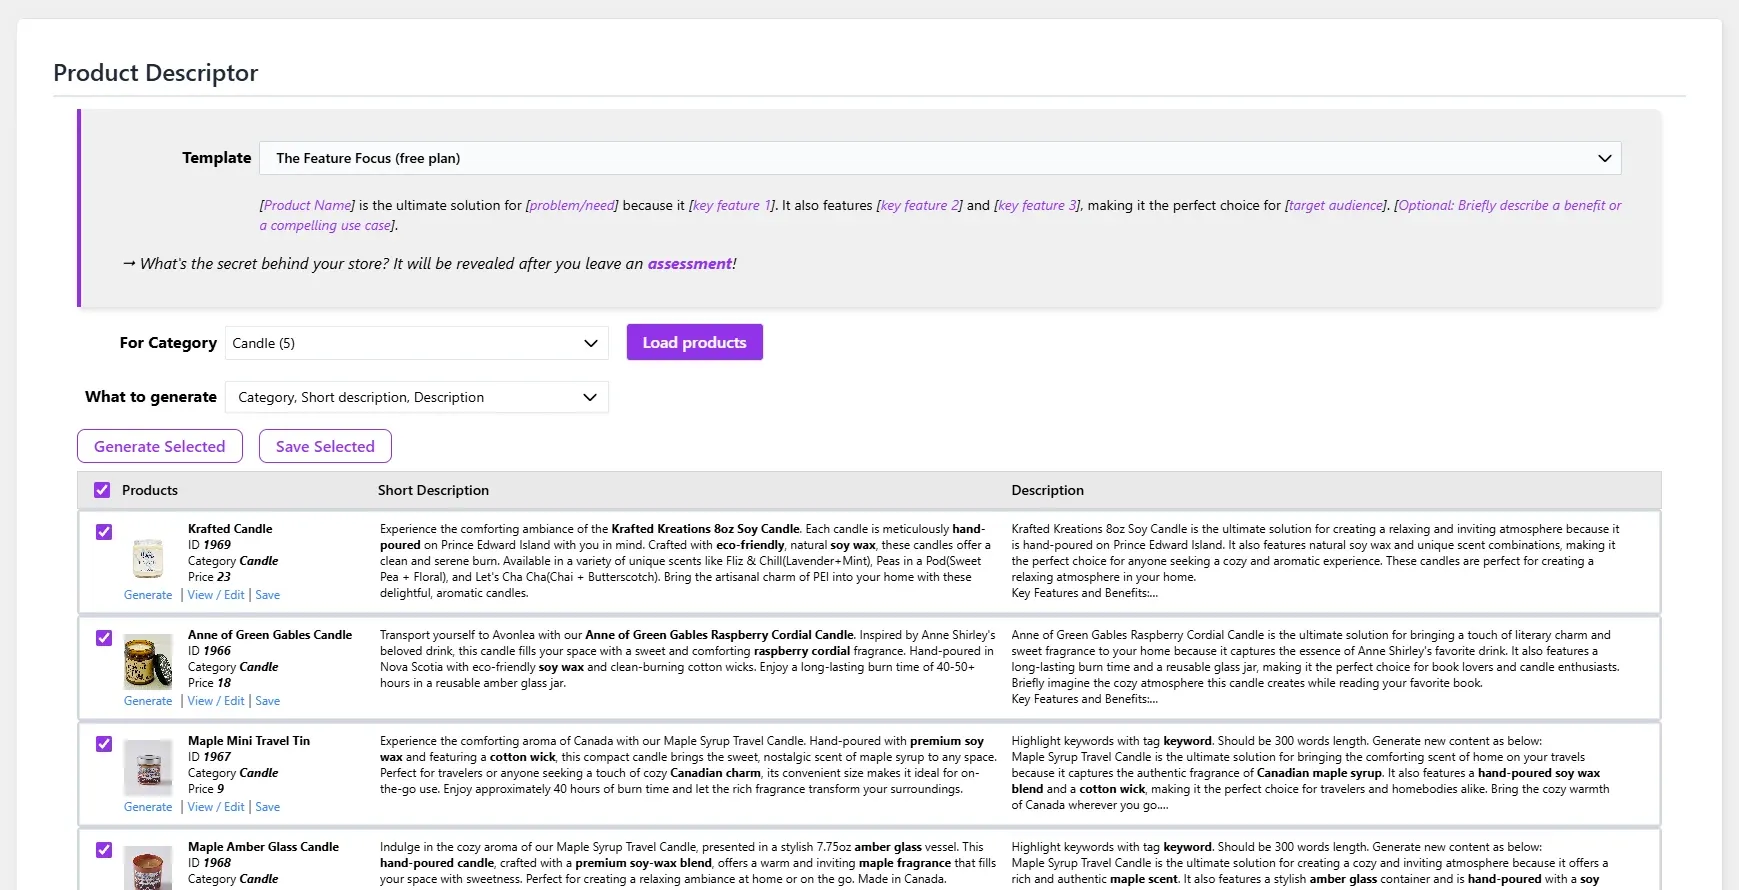Click Generate for Krafted Candle
The image size is (1739, 890).
[x=148, y=595]
